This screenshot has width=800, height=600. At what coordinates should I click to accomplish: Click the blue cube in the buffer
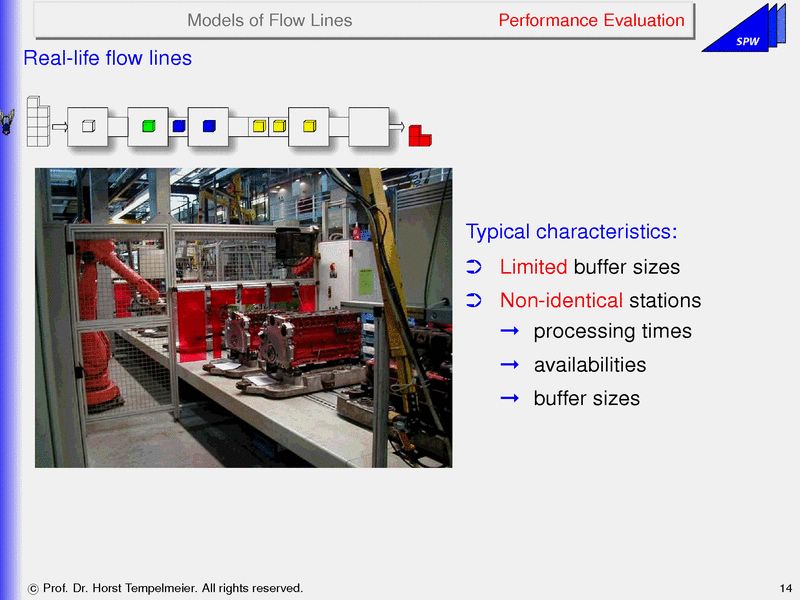178,126
